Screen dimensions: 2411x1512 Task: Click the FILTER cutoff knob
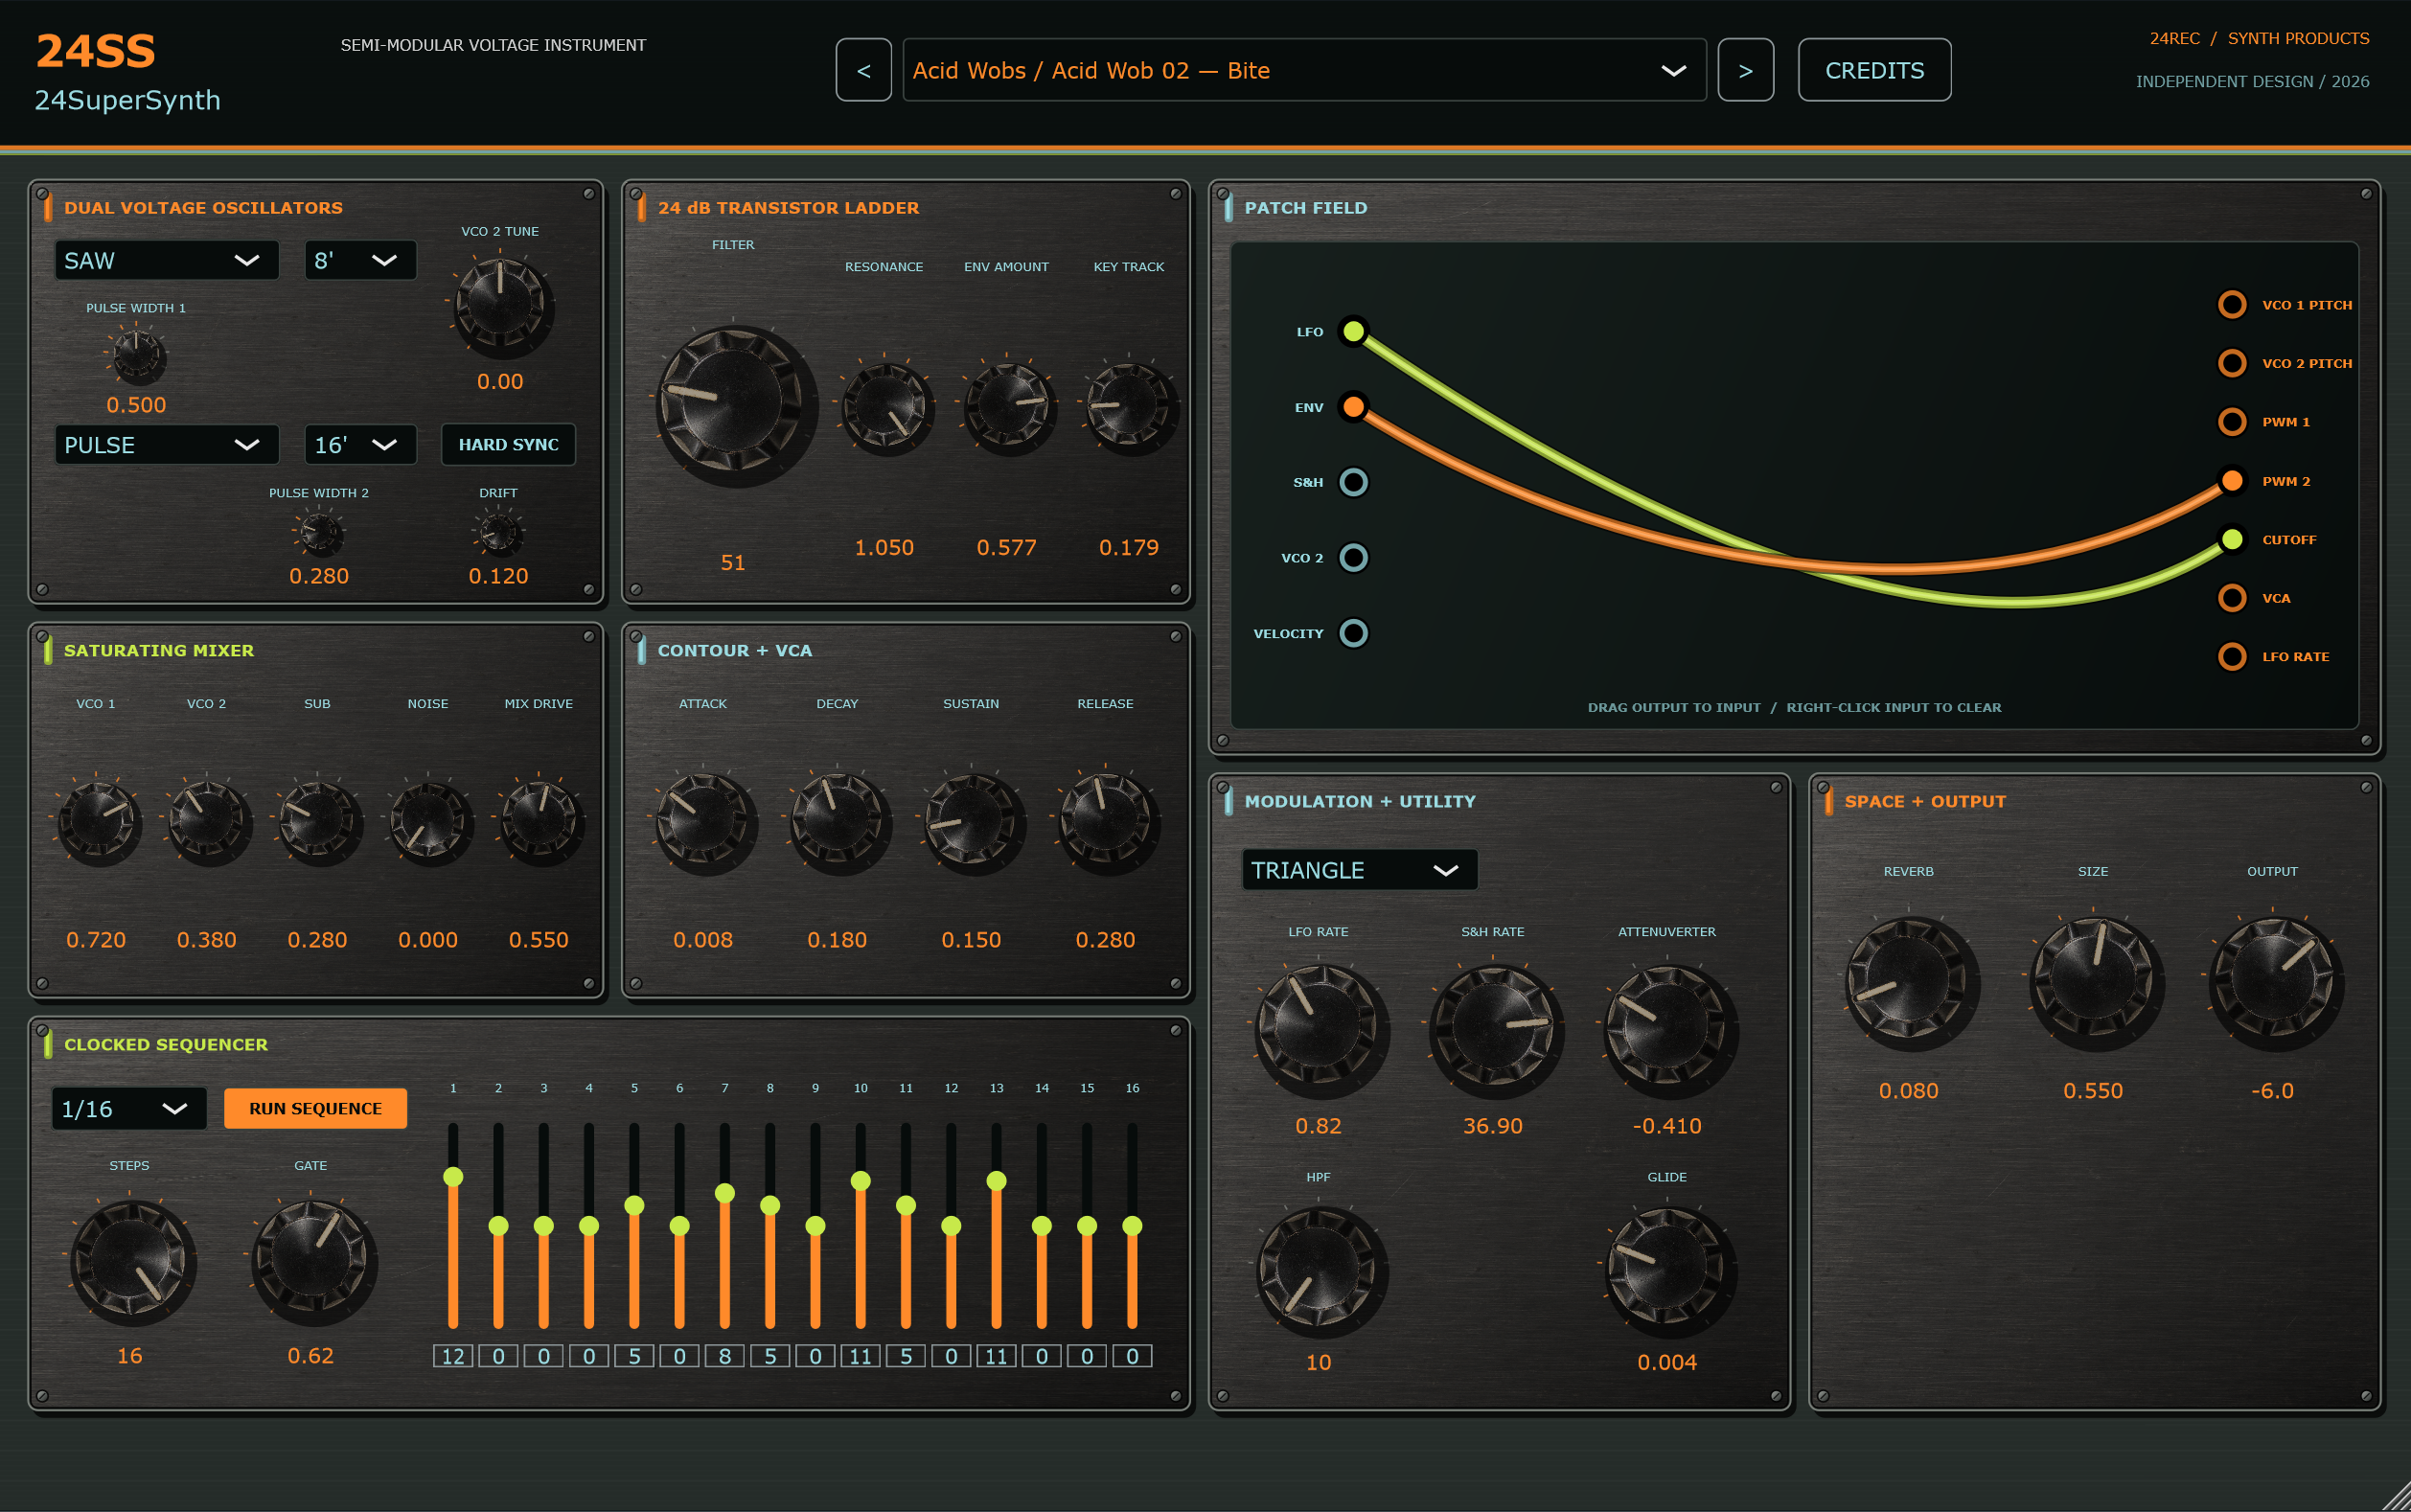pyautogui.click(x=733, y=403)
